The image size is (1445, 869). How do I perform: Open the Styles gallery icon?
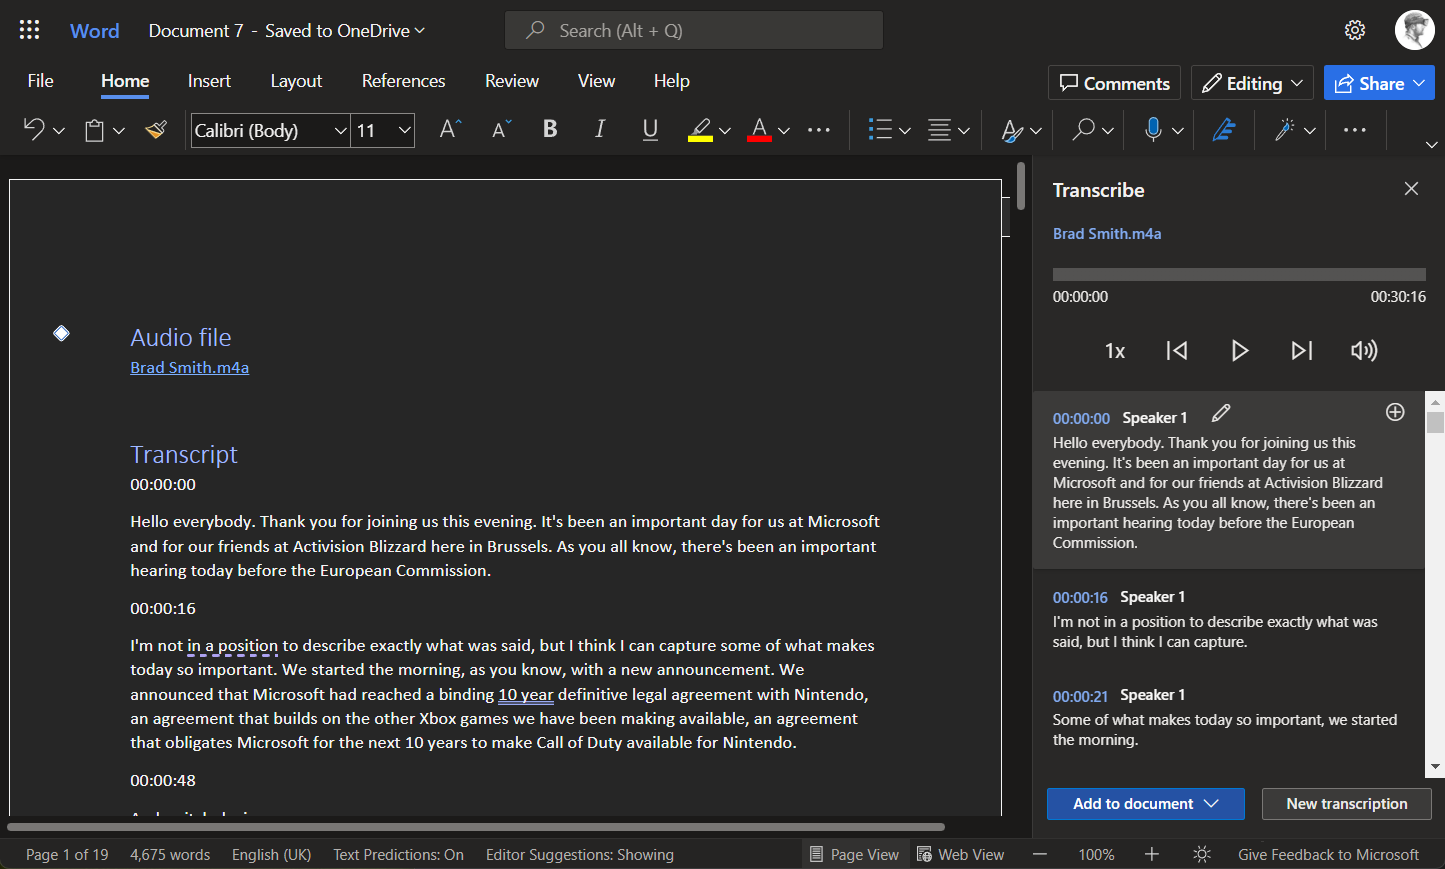[1012, 130]
